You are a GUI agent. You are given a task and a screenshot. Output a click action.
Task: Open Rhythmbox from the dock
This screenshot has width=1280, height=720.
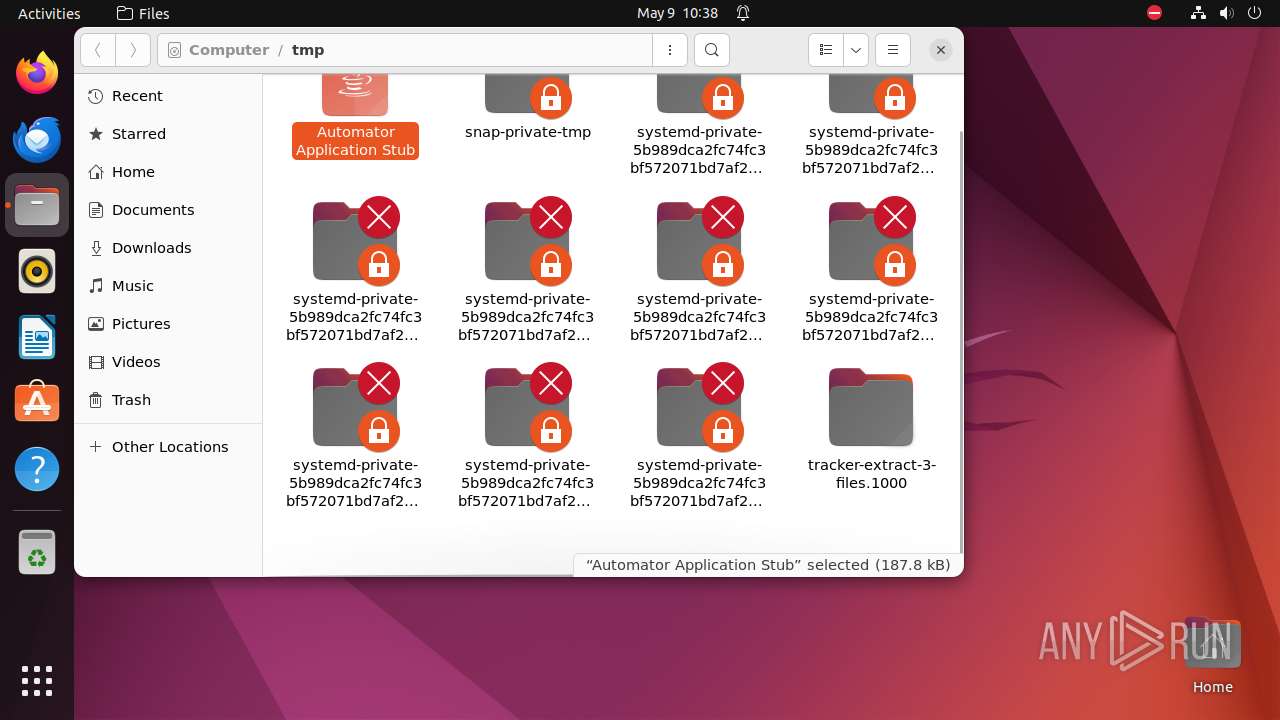[x=37, y=271]
